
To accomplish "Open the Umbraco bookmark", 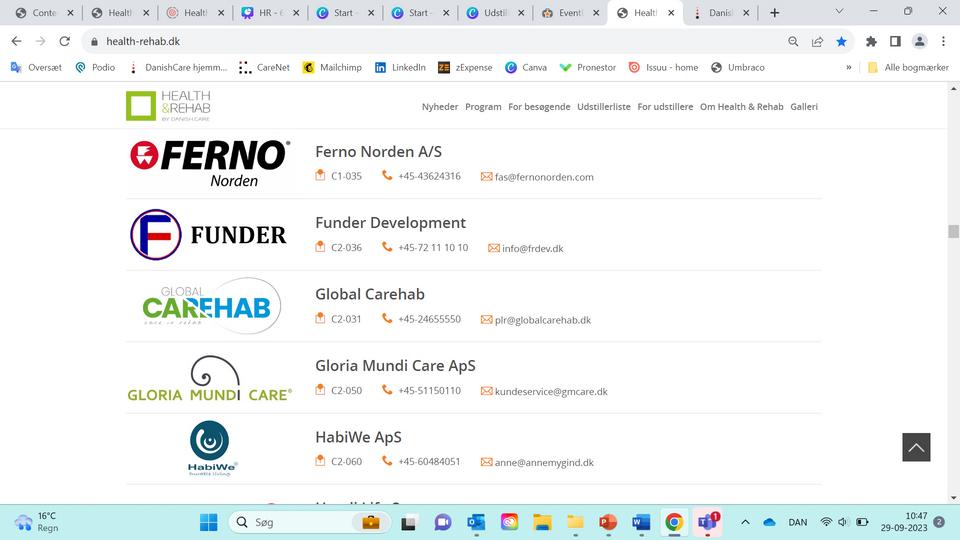I will tap(738, 67).
